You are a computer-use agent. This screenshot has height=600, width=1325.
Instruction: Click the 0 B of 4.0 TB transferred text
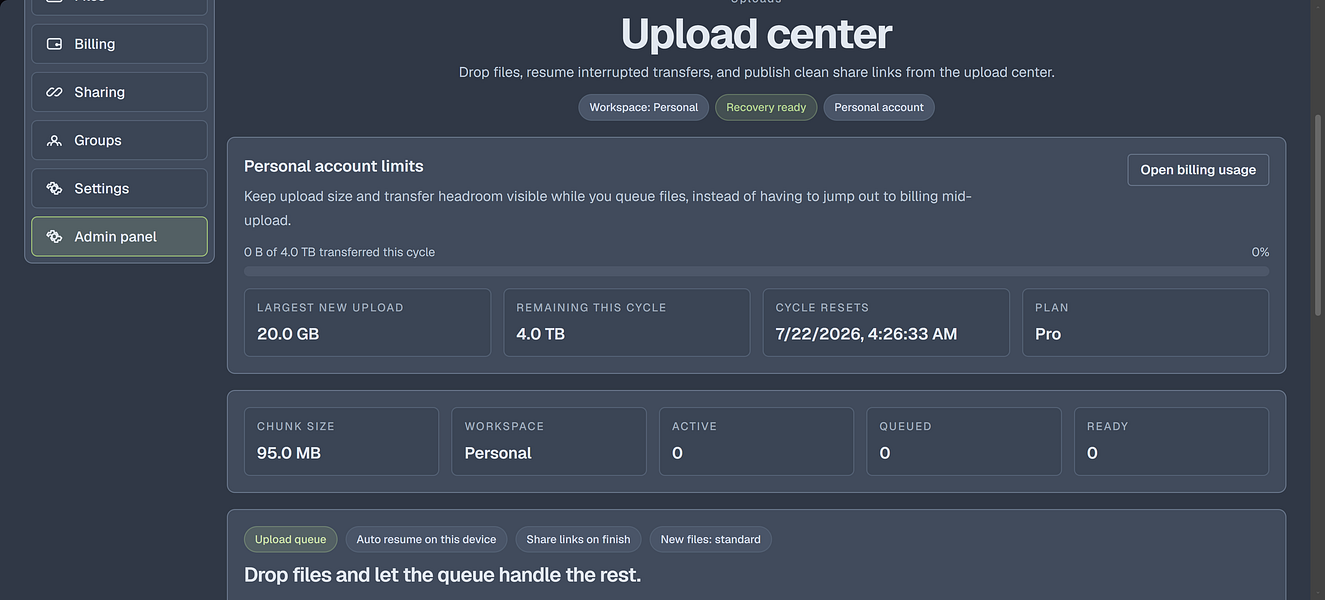[340, 252]
